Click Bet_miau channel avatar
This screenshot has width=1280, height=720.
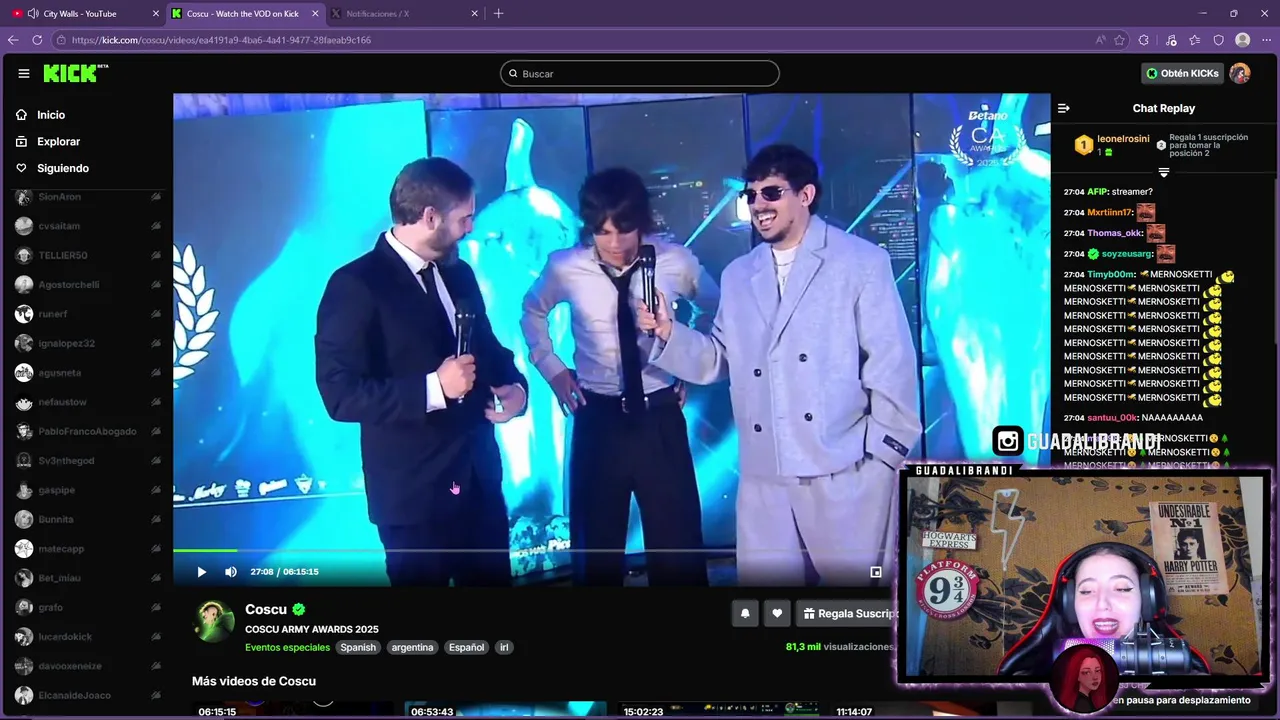[x=24, y=578]
